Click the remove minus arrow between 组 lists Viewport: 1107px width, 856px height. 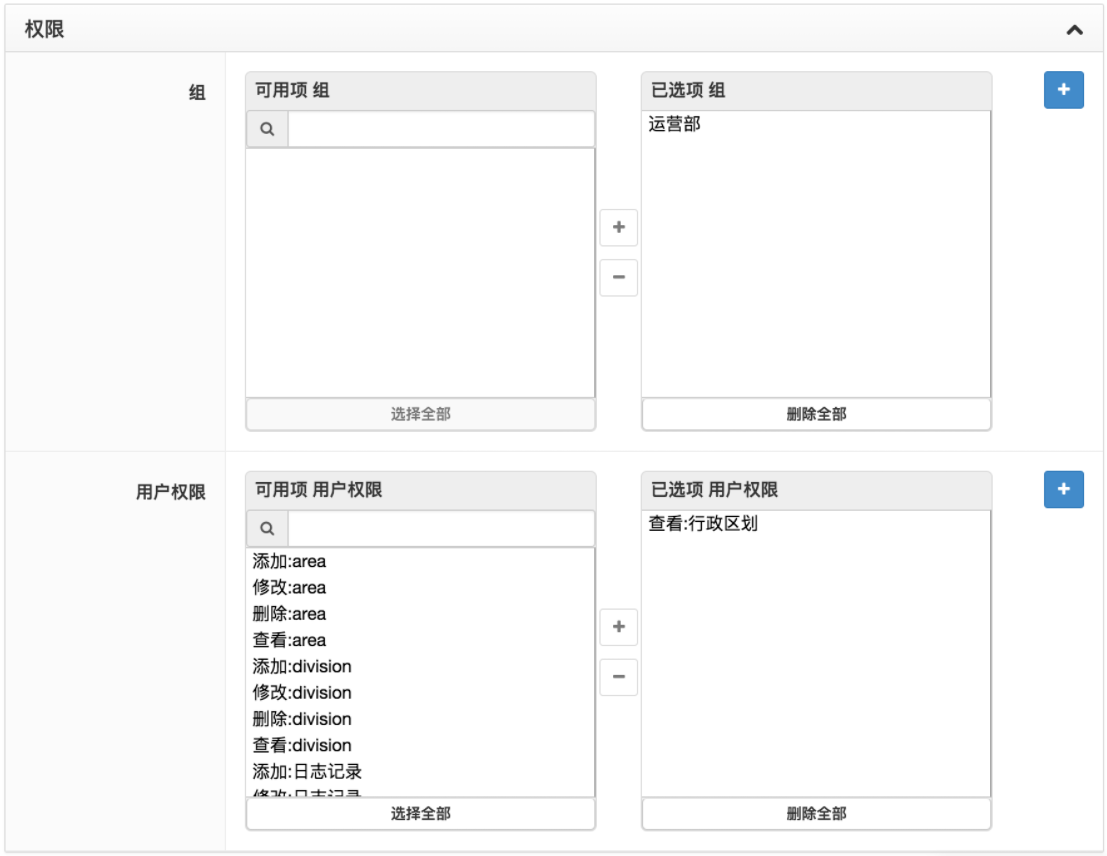tap(618, 278)
